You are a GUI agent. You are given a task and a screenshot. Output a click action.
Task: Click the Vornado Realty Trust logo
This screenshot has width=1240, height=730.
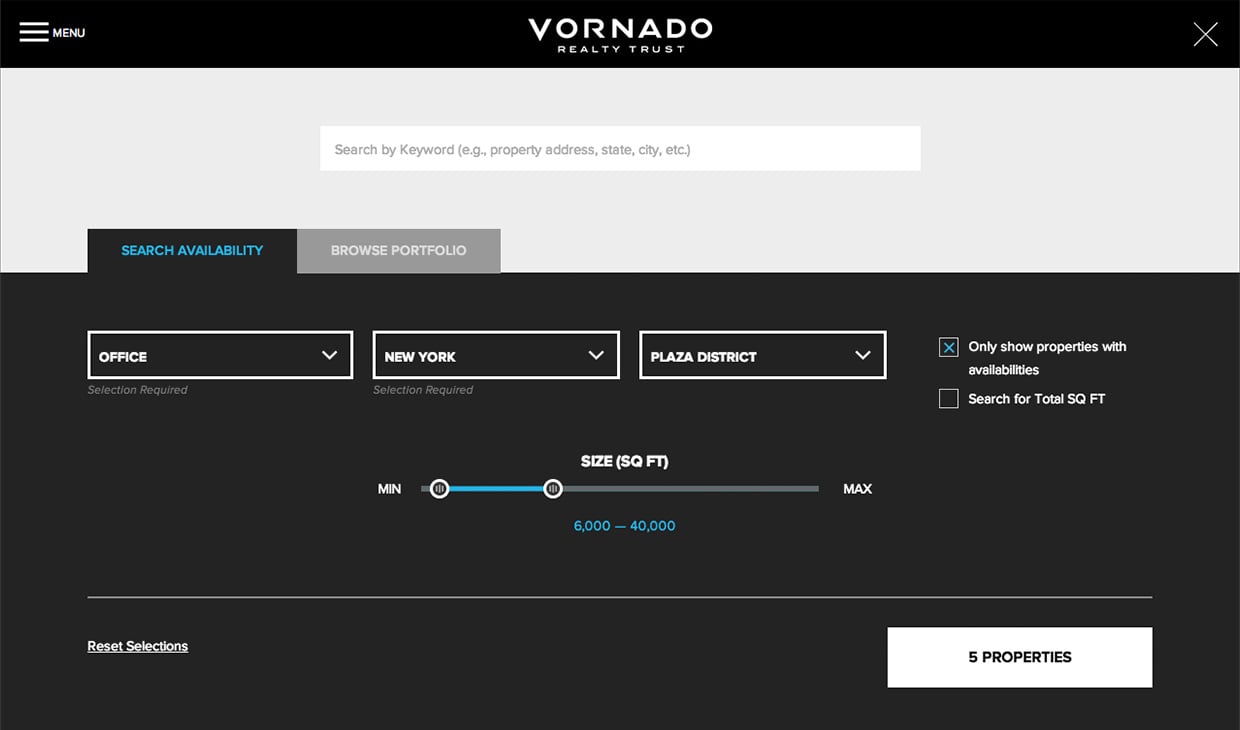tap(620, 34)
